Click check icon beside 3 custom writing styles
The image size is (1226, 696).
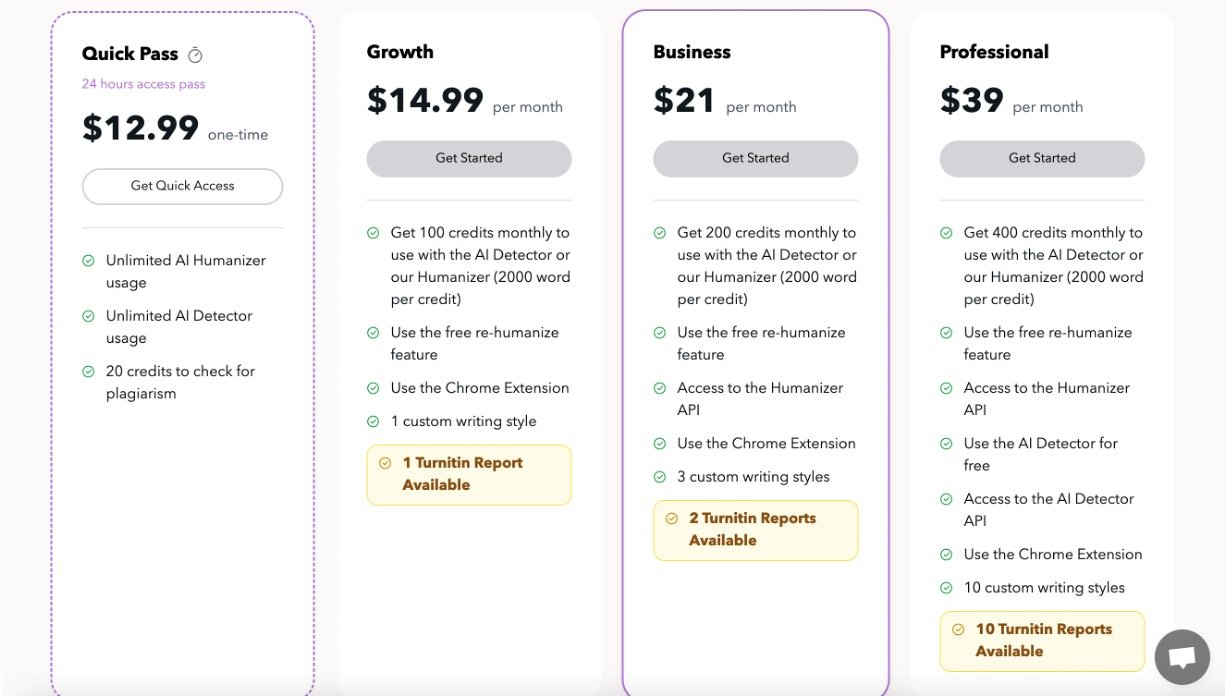pyautogui.click(x=660, y=477)
